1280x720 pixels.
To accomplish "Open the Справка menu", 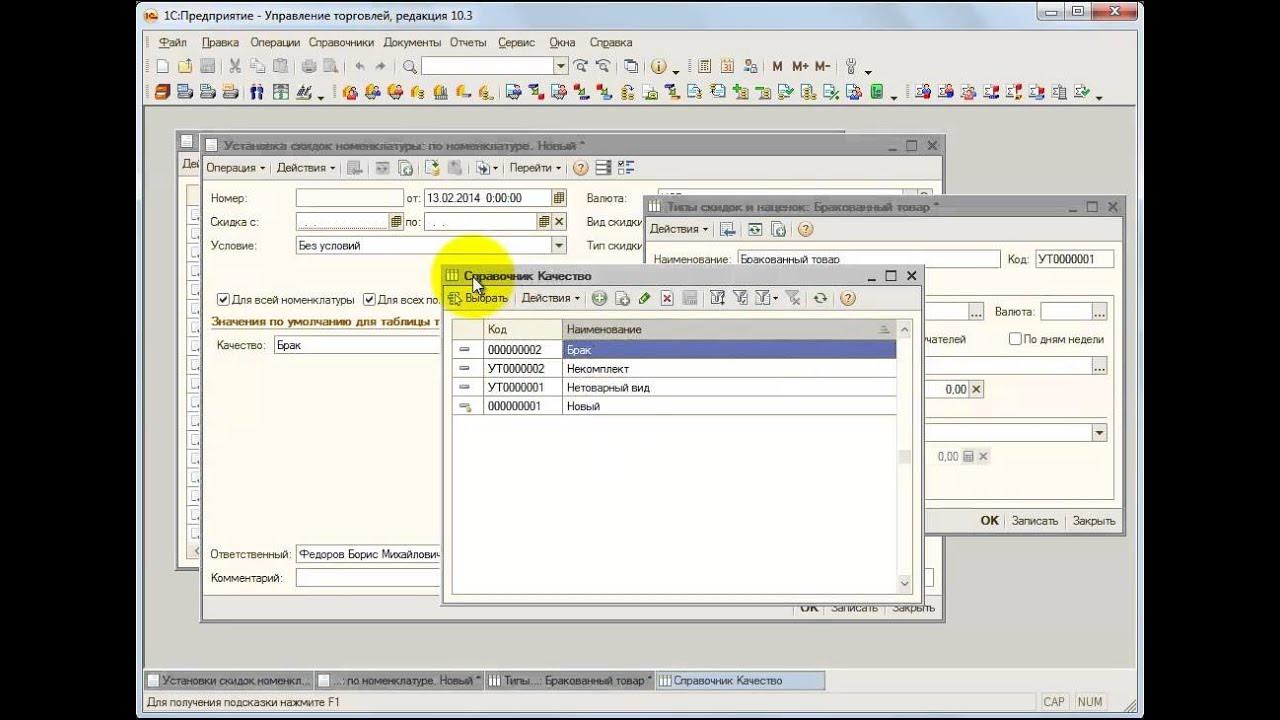I will 611,43.
